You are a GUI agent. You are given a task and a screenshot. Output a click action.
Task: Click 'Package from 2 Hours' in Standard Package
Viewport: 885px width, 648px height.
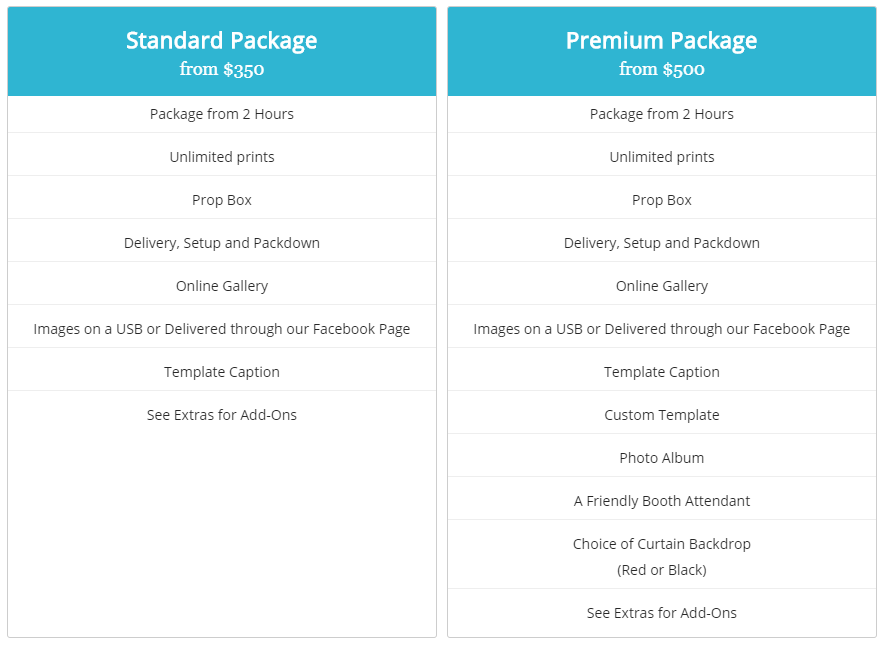222,114
